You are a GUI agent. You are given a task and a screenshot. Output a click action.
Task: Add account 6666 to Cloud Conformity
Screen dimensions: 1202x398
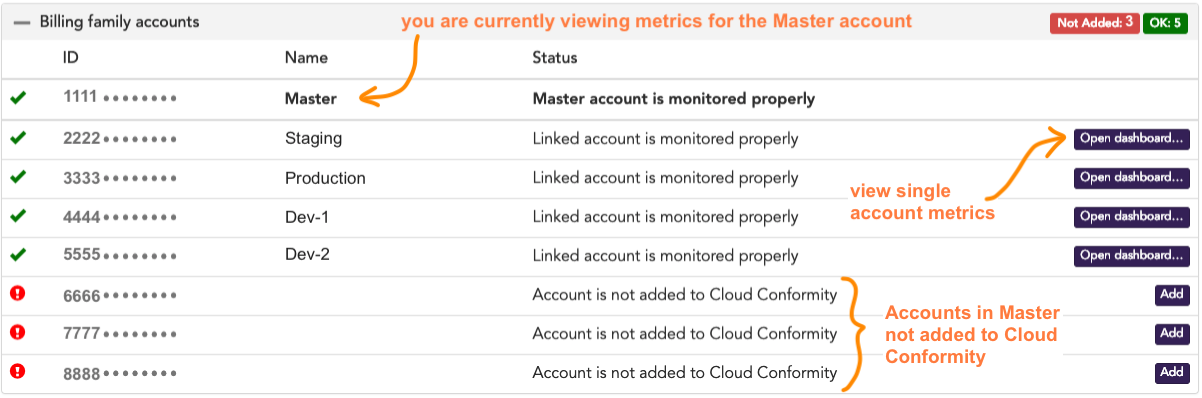(x=1172, y=295)
